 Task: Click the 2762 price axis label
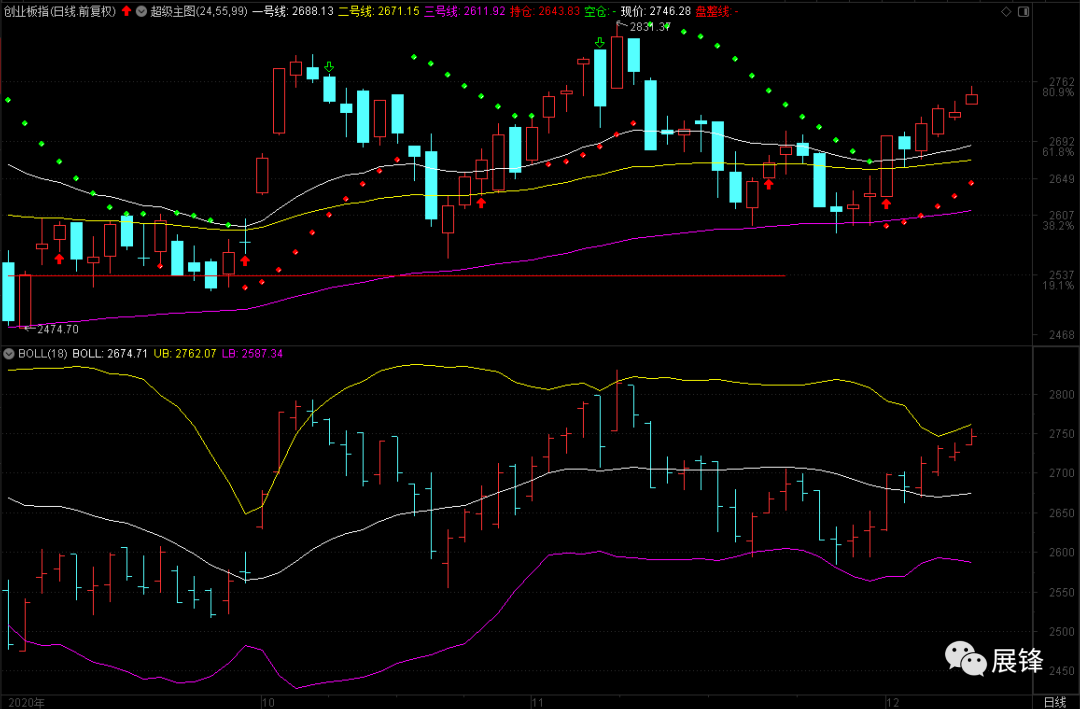[1061, 82]
